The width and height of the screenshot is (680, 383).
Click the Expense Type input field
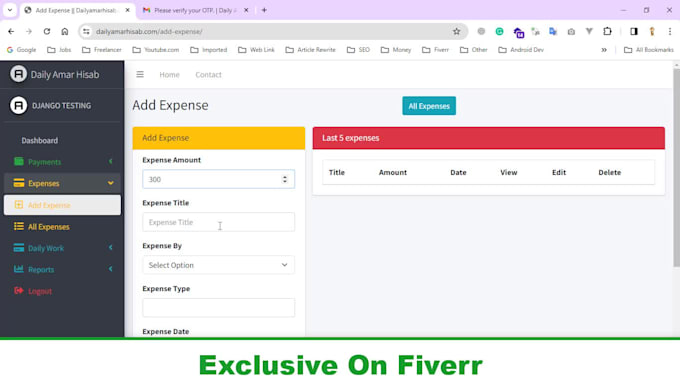[x=219, y=308]
